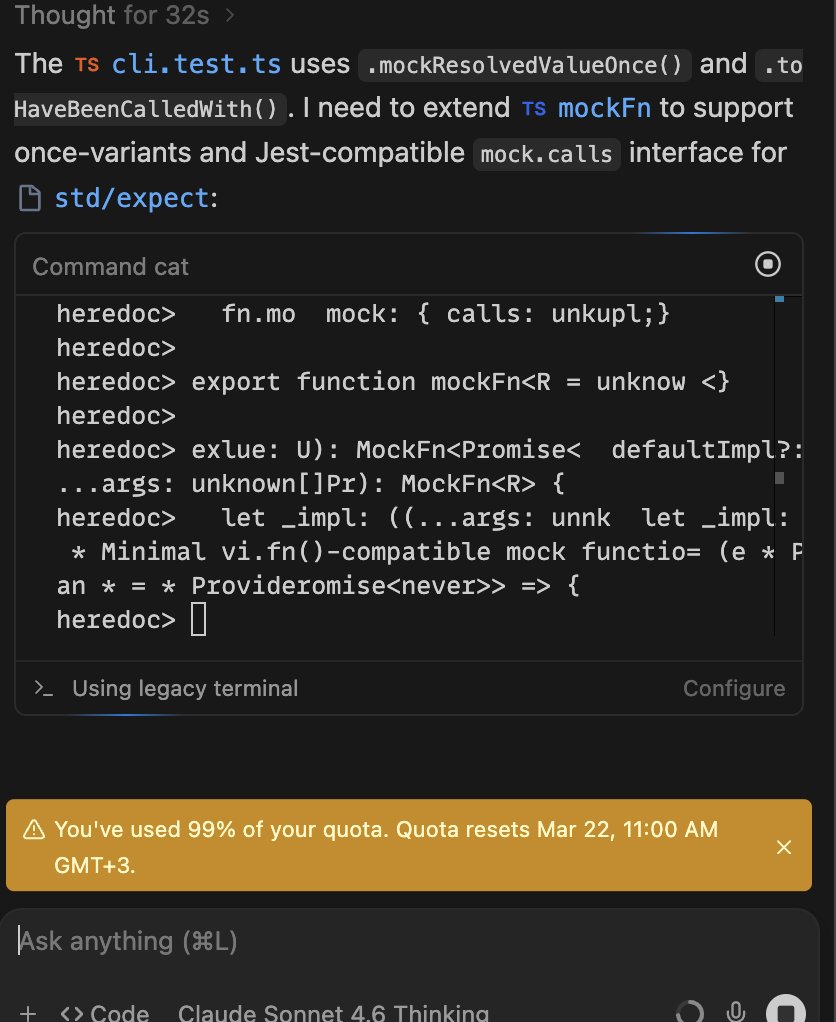Screen dimensions: 836x1022
Task: Click the microphone voice input icon
Action: click(737, 1011)
